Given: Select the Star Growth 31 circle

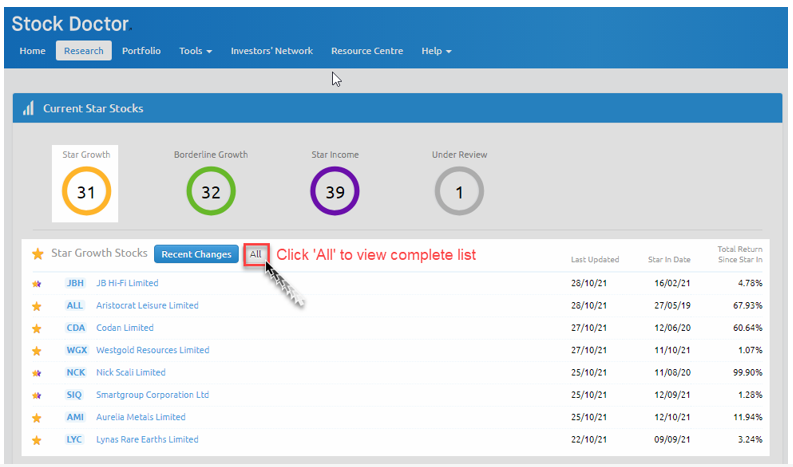Looking at the screenshot, I should click(86, 191).
